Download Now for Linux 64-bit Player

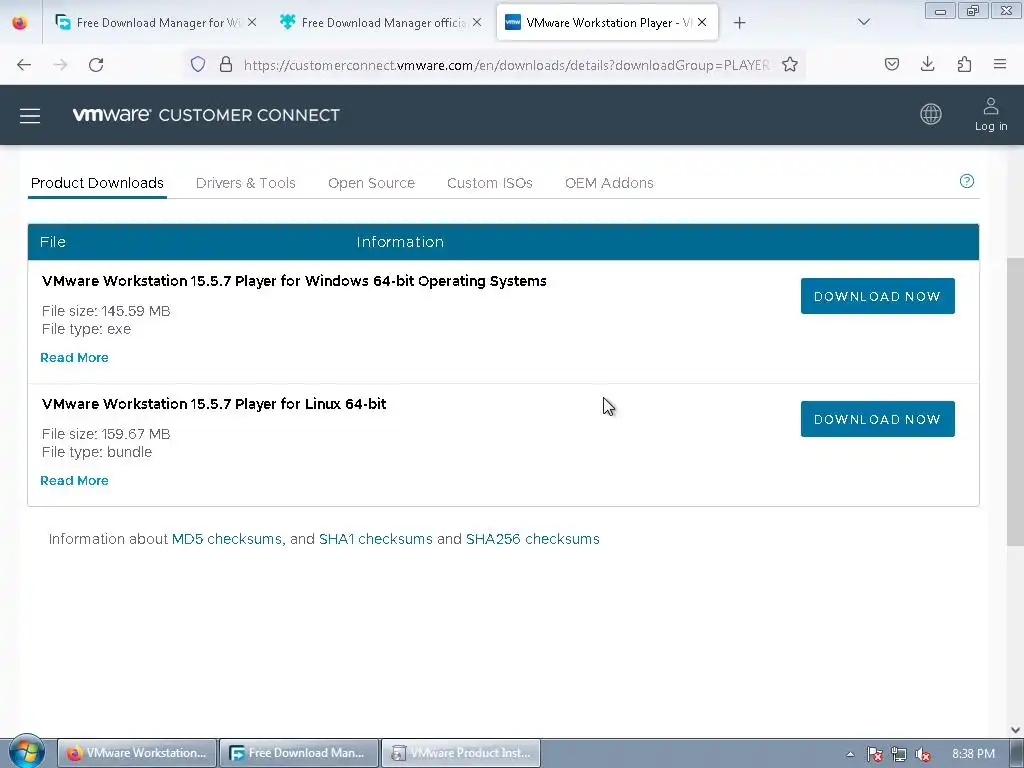878,419
